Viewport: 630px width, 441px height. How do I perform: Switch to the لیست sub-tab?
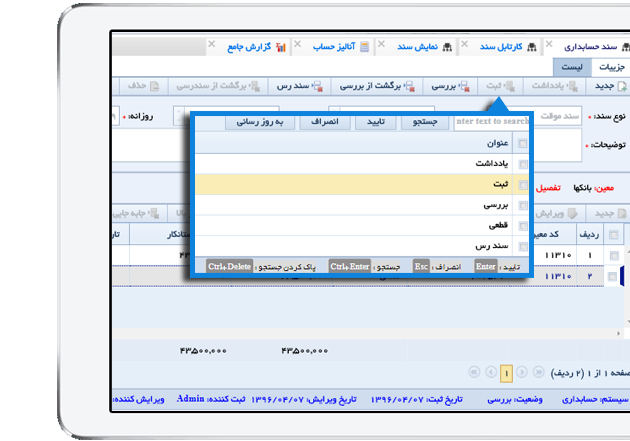pyautogui.click(x=572, y=67)
